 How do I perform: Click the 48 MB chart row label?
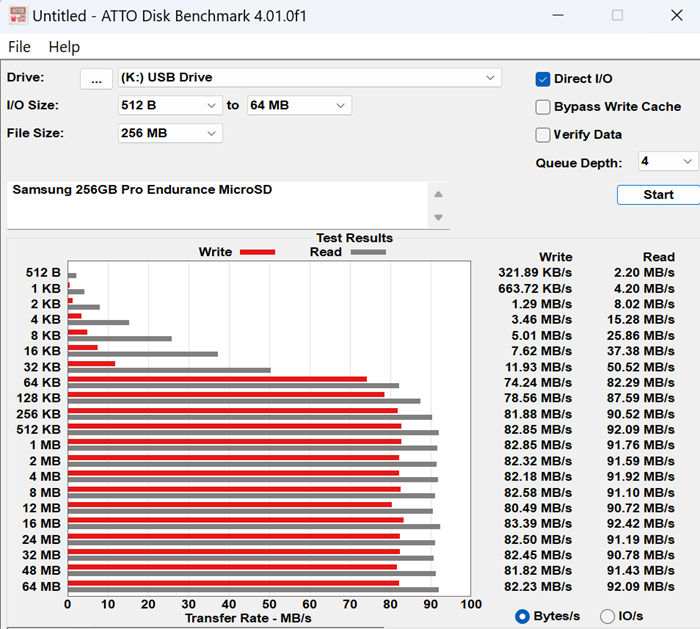(x=41, y=571)
